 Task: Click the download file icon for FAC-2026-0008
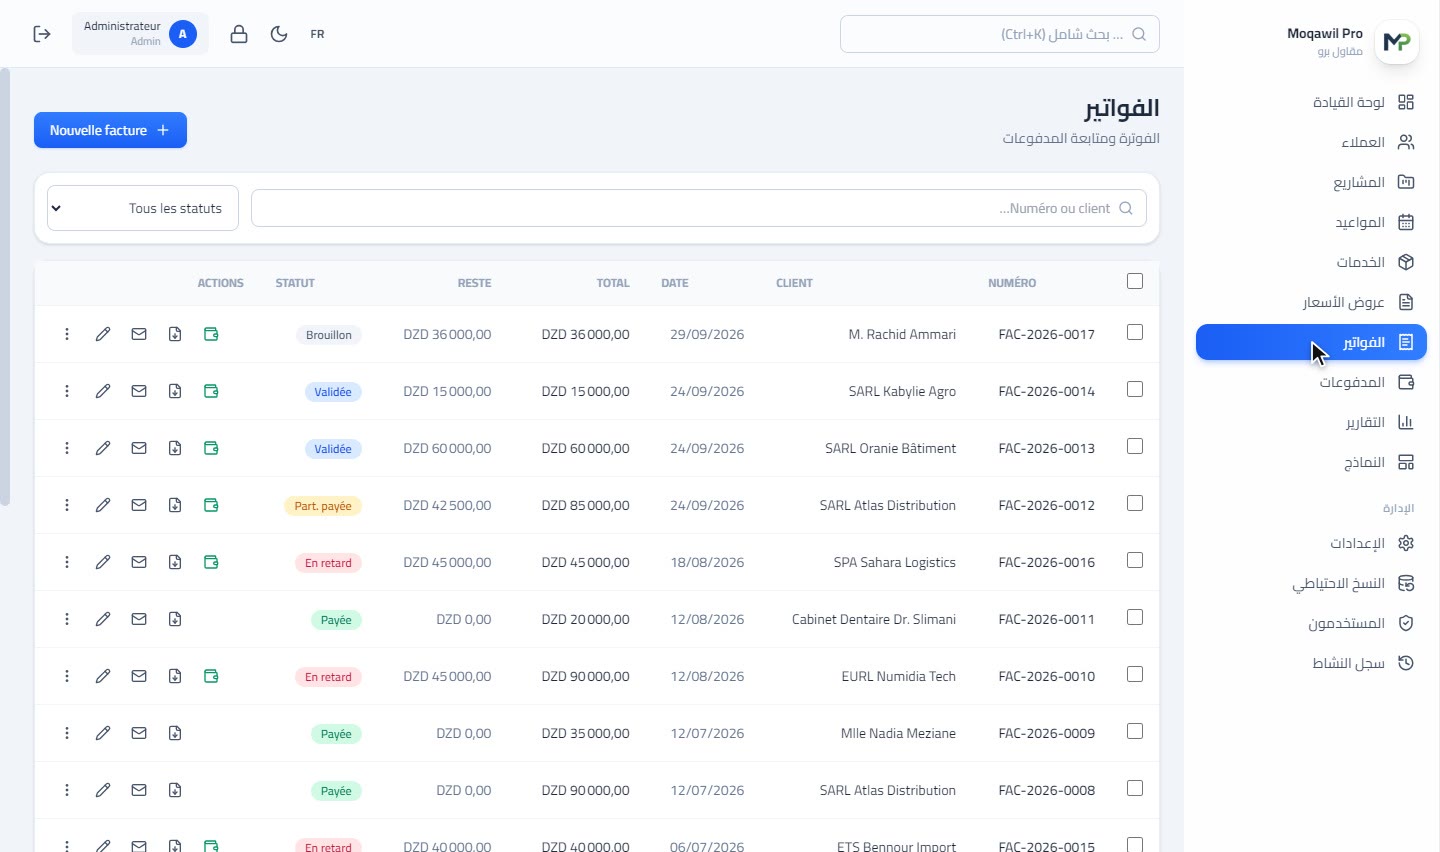click(175, 790)
